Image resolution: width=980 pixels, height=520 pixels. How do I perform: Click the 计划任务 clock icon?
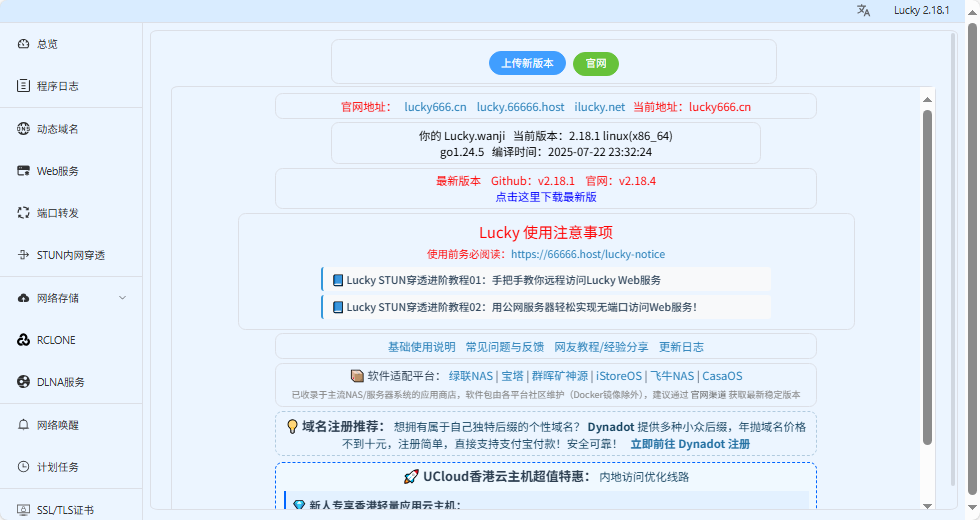click(23, 467)
